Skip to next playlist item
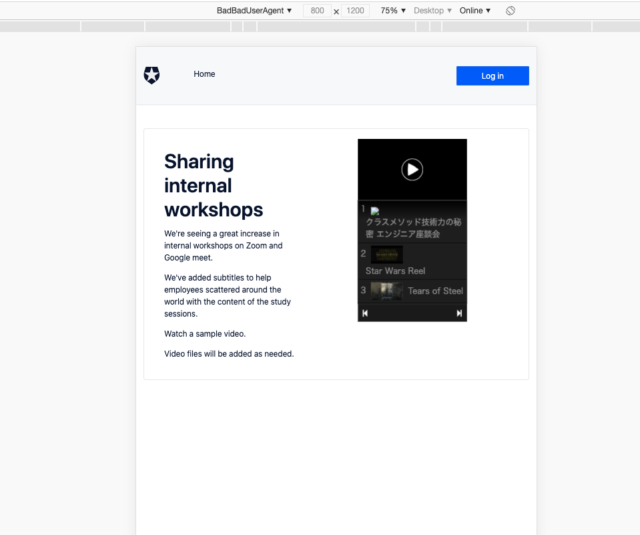The width and height of the screenshot is (640, 535). click(x=459, y=313)
